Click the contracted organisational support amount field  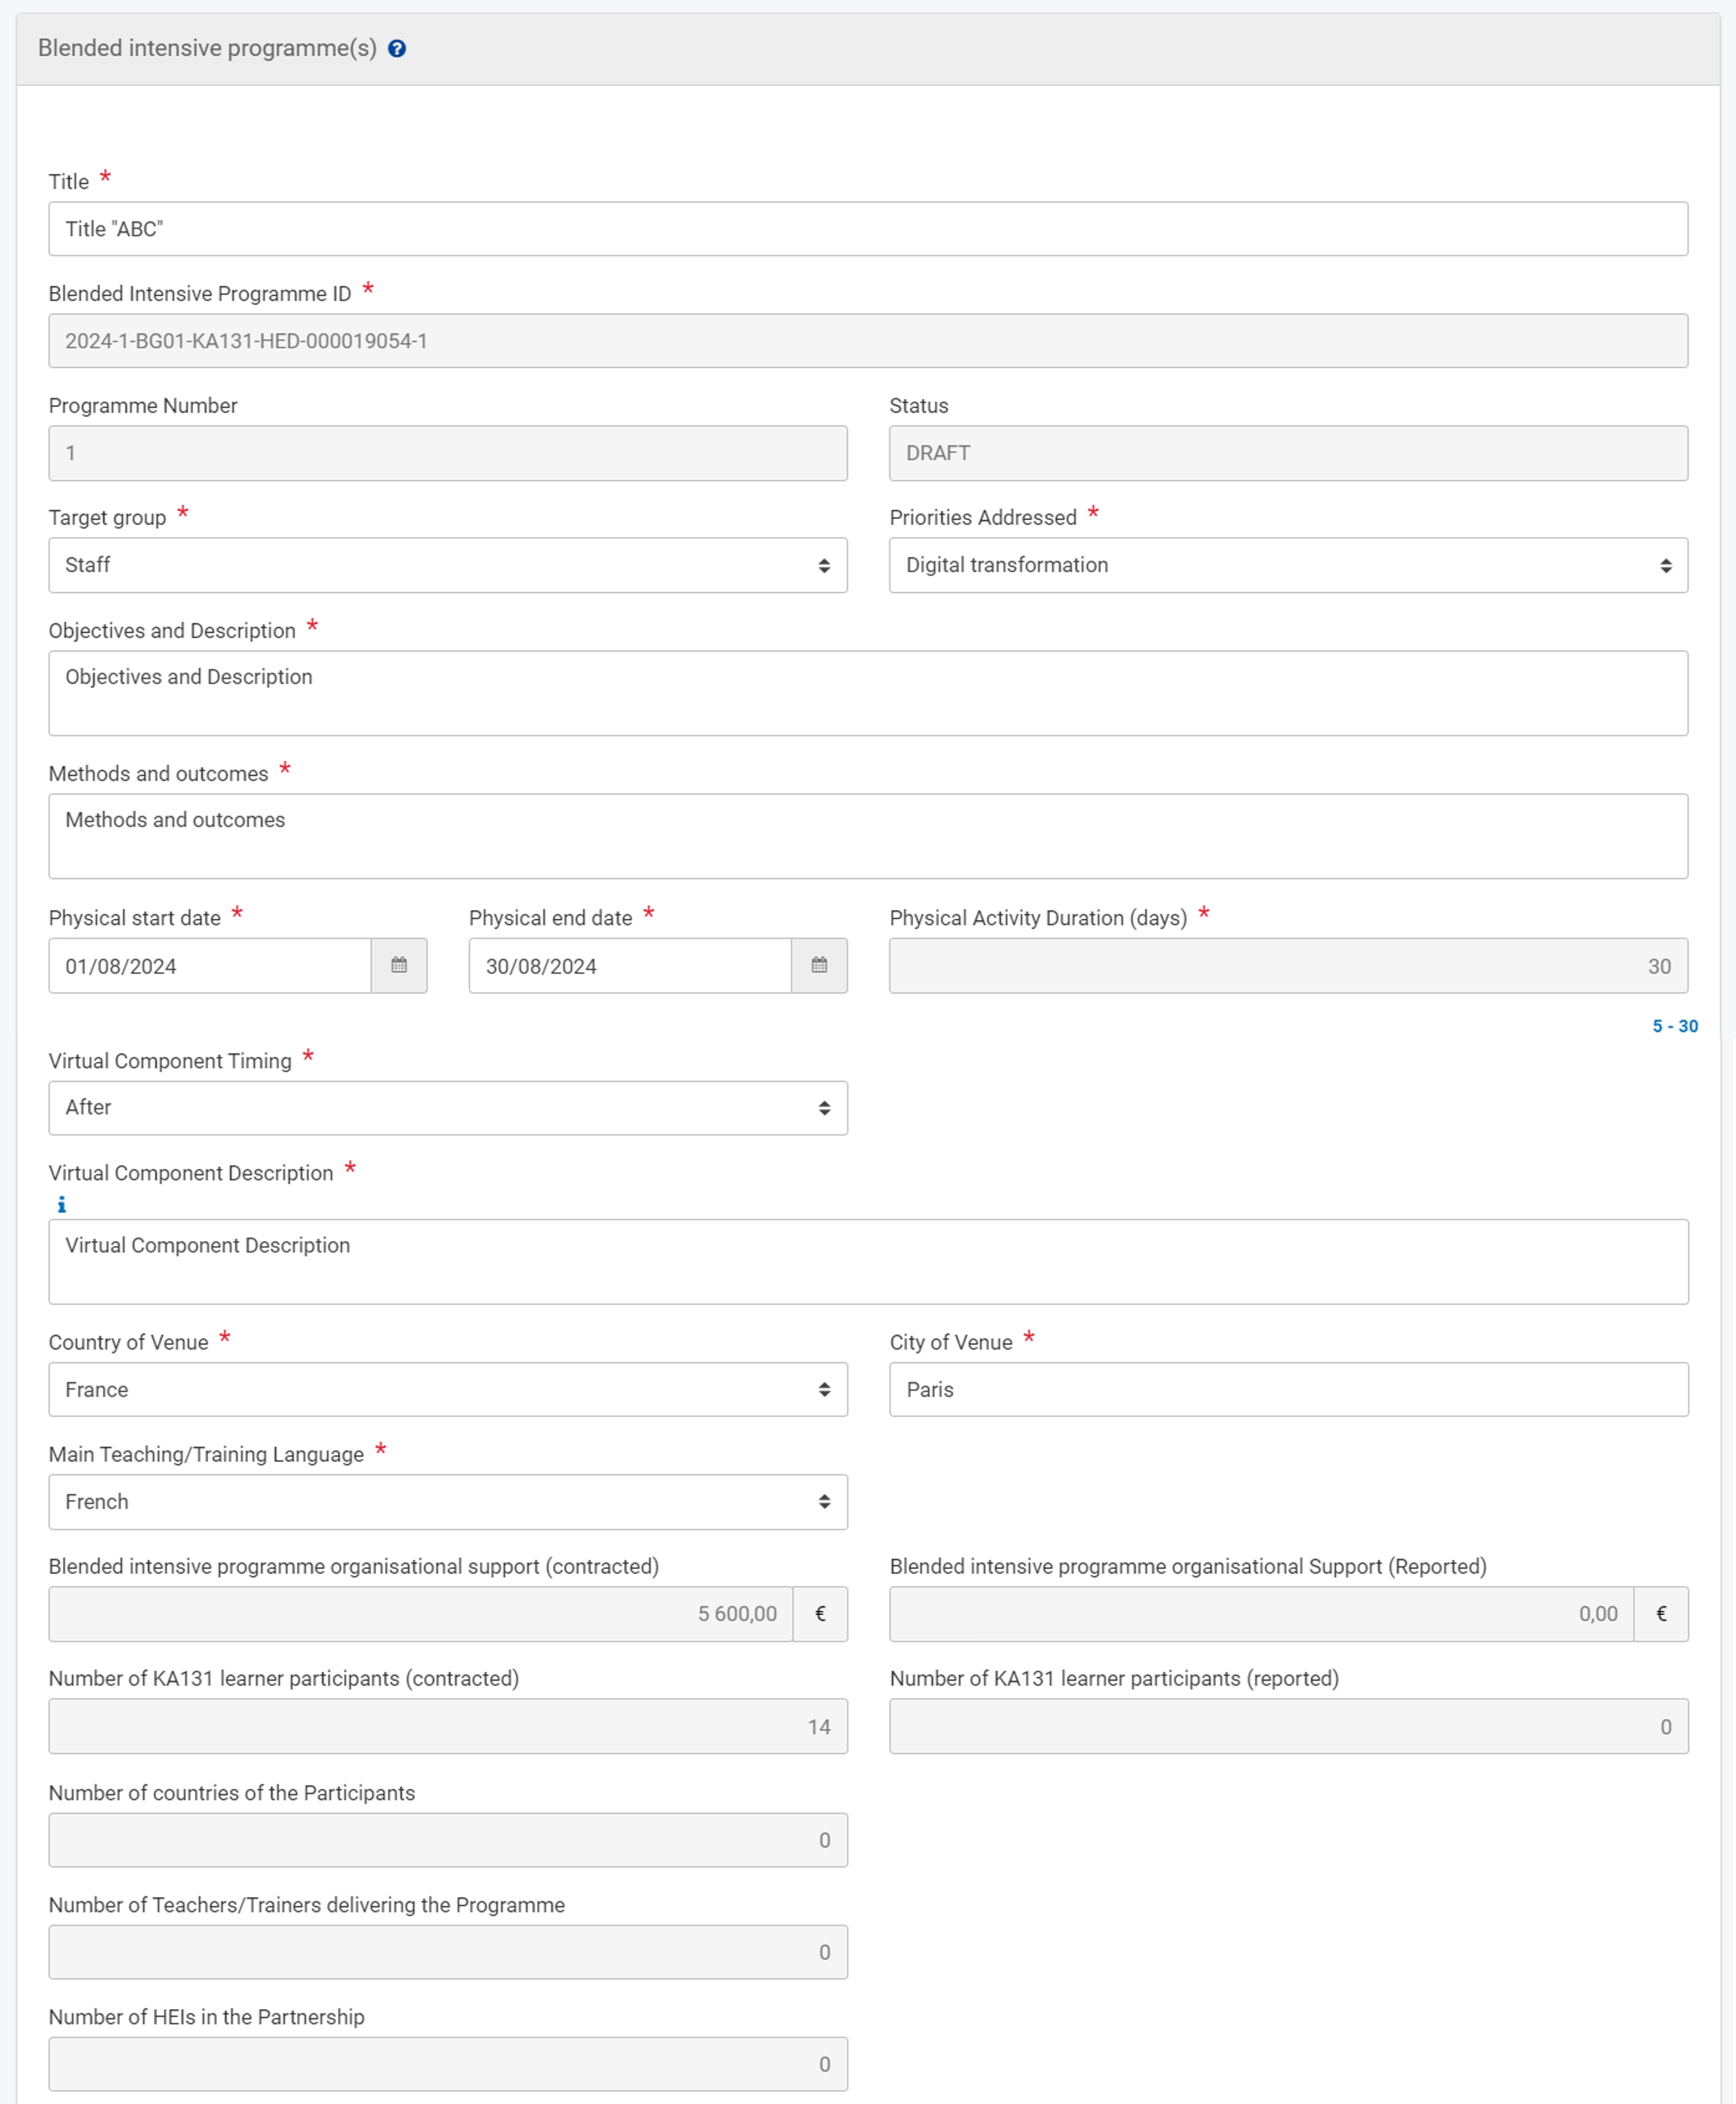point(421,1613)
